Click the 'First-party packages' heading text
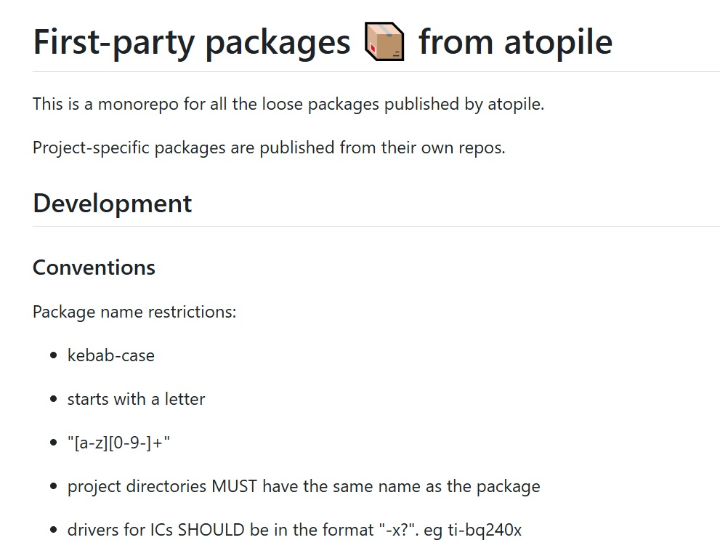The height and width of the screenshot is (540, 720). [191, 42]
